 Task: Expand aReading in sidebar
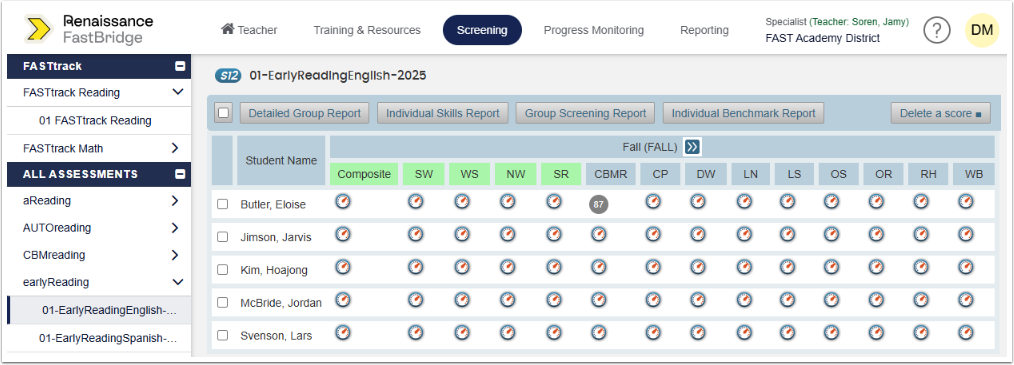175,201
